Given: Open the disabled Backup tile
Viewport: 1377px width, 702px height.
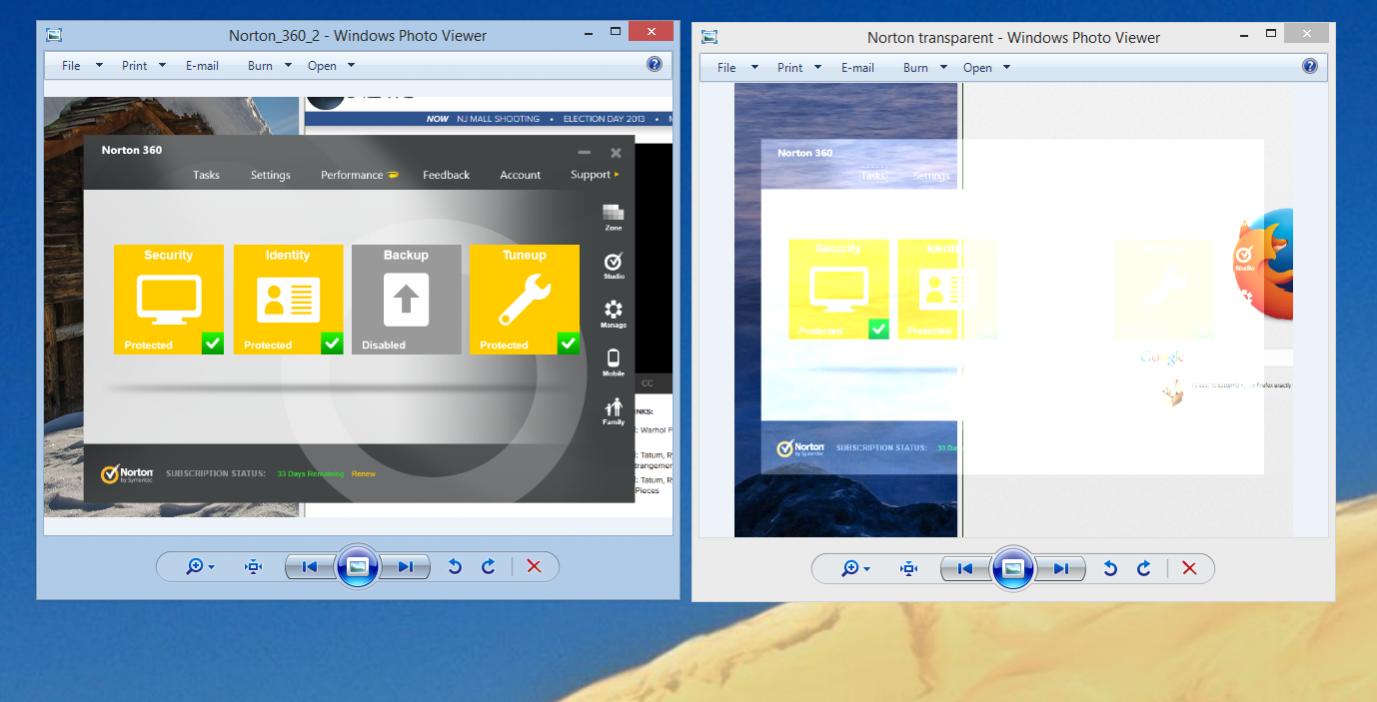Looking at the screenshot, I should (406, 299).
